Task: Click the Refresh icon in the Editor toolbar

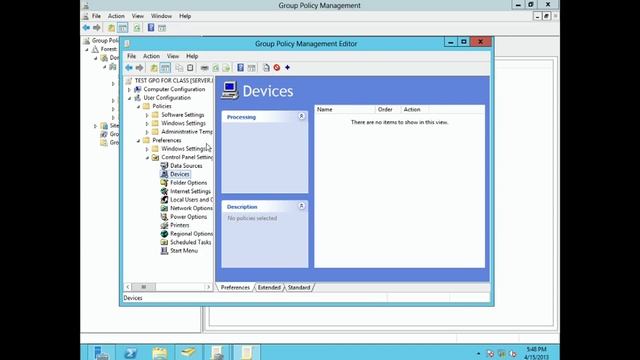Action: [x=216, y=68]
